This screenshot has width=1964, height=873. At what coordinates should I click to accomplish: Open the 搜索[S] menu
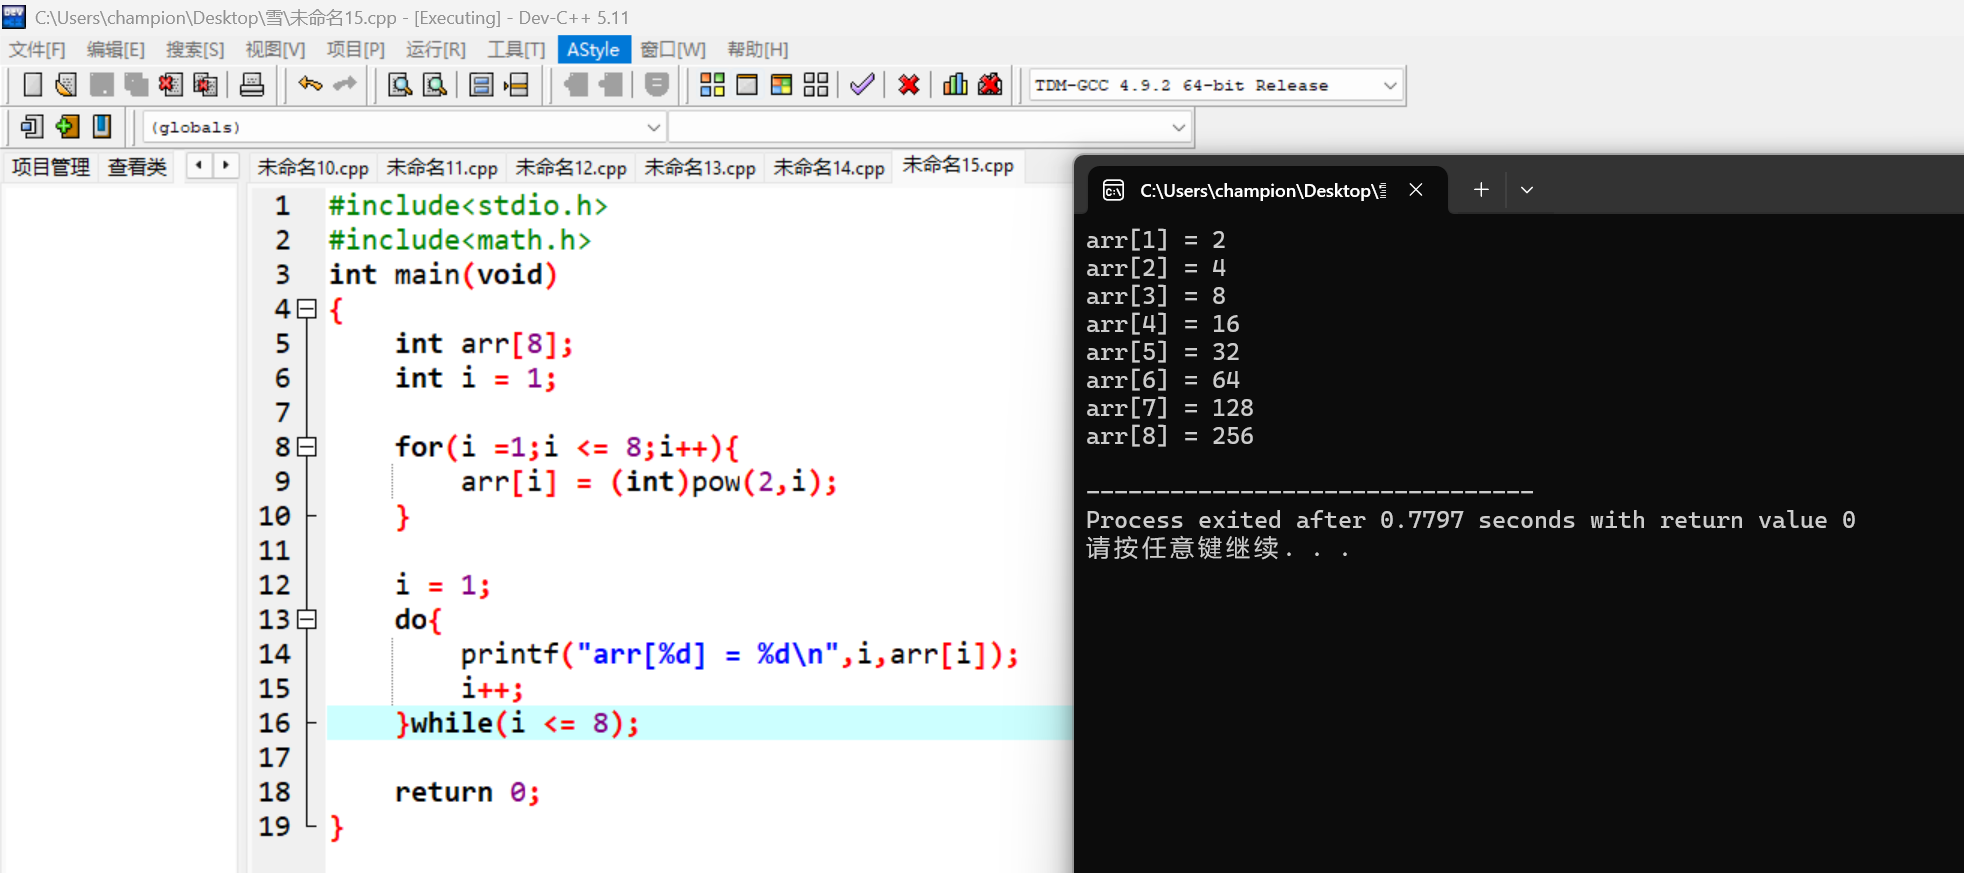pos(195,50)
